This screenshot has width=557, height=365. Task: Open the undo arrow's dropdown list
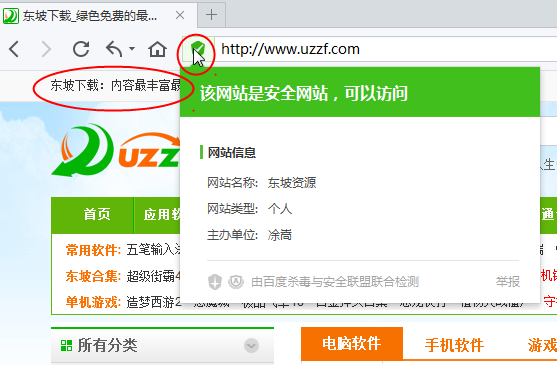[x=132, y=48]
